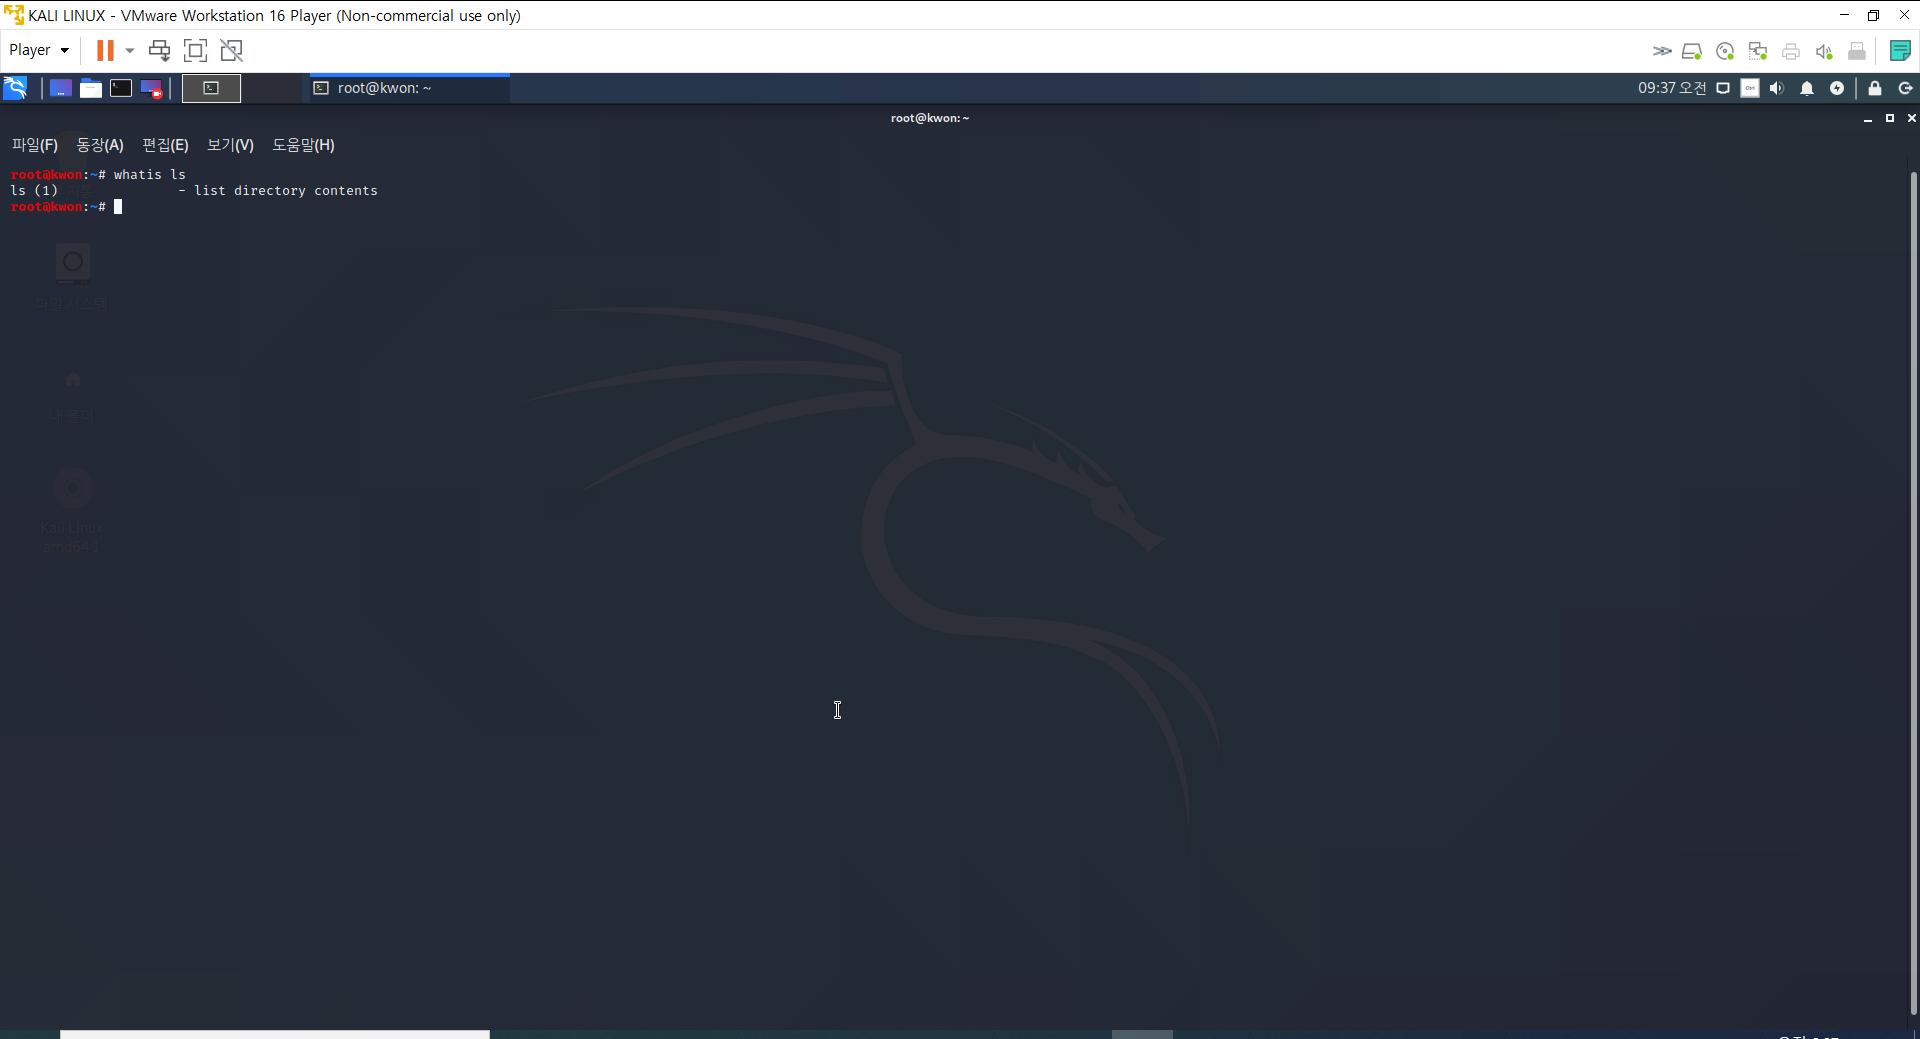Image resolution: width=1920 pixels, height=1039 pixels.
Task: Click the panel clock showing 09:37
Action: [x=1672, y=88]
